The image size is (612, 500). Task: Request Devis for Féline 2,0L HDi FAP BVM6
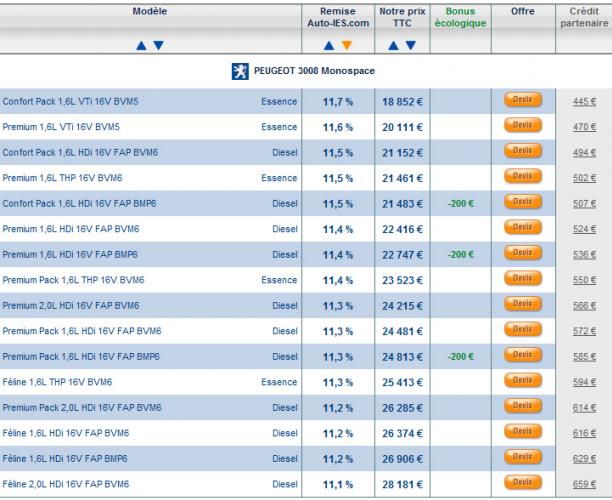pos(523,482)
